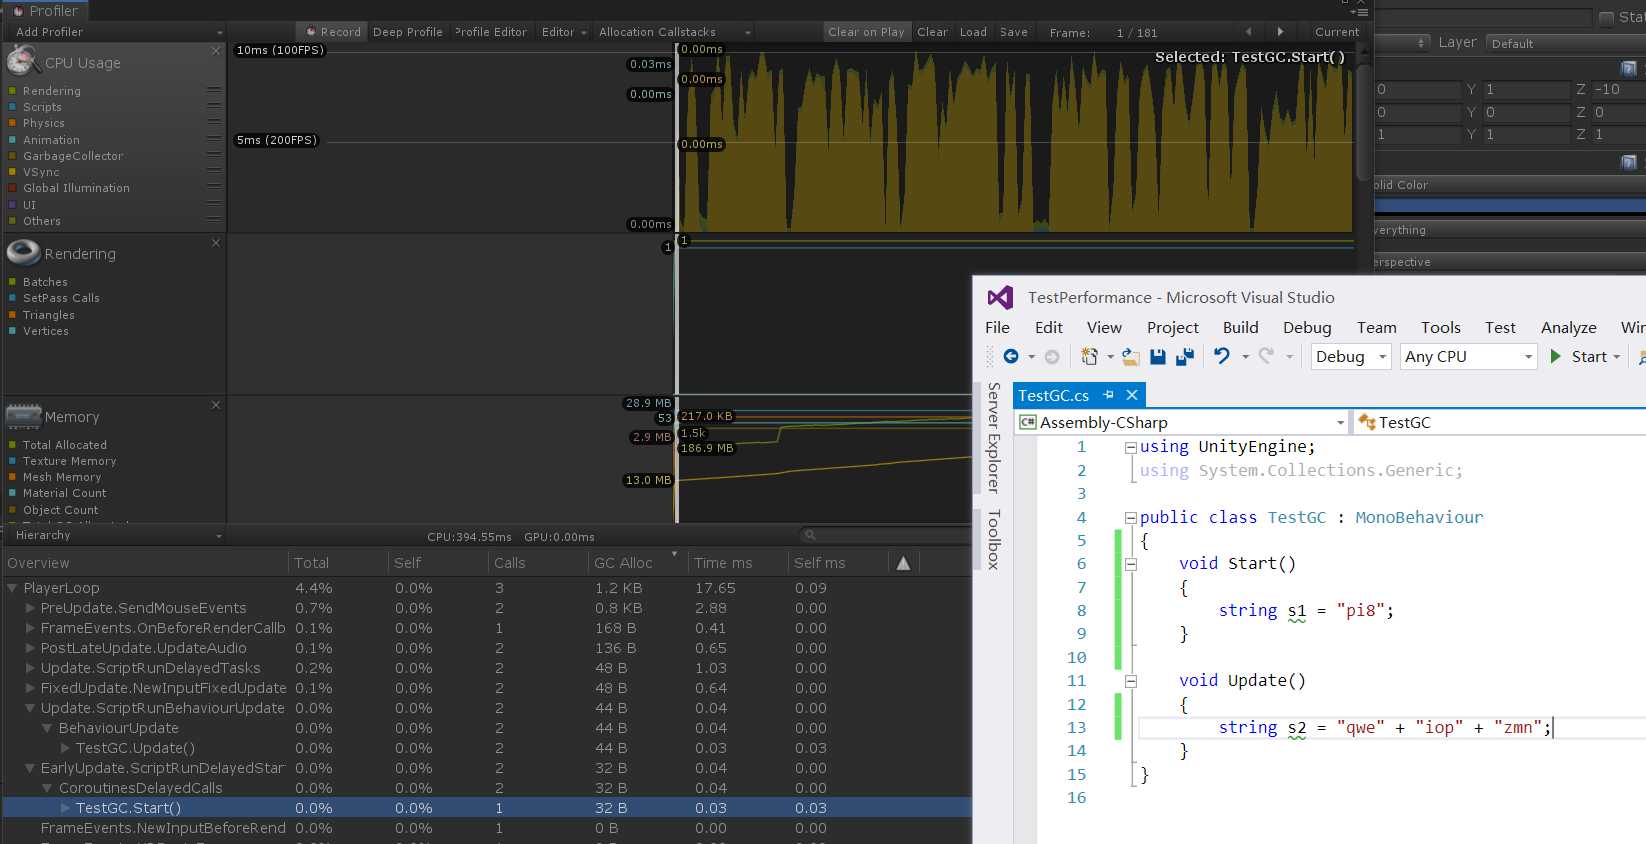Viewport: 1646px width, 844px height.
Task: Click the Current frame button
Action: (x=1337, y=32)
